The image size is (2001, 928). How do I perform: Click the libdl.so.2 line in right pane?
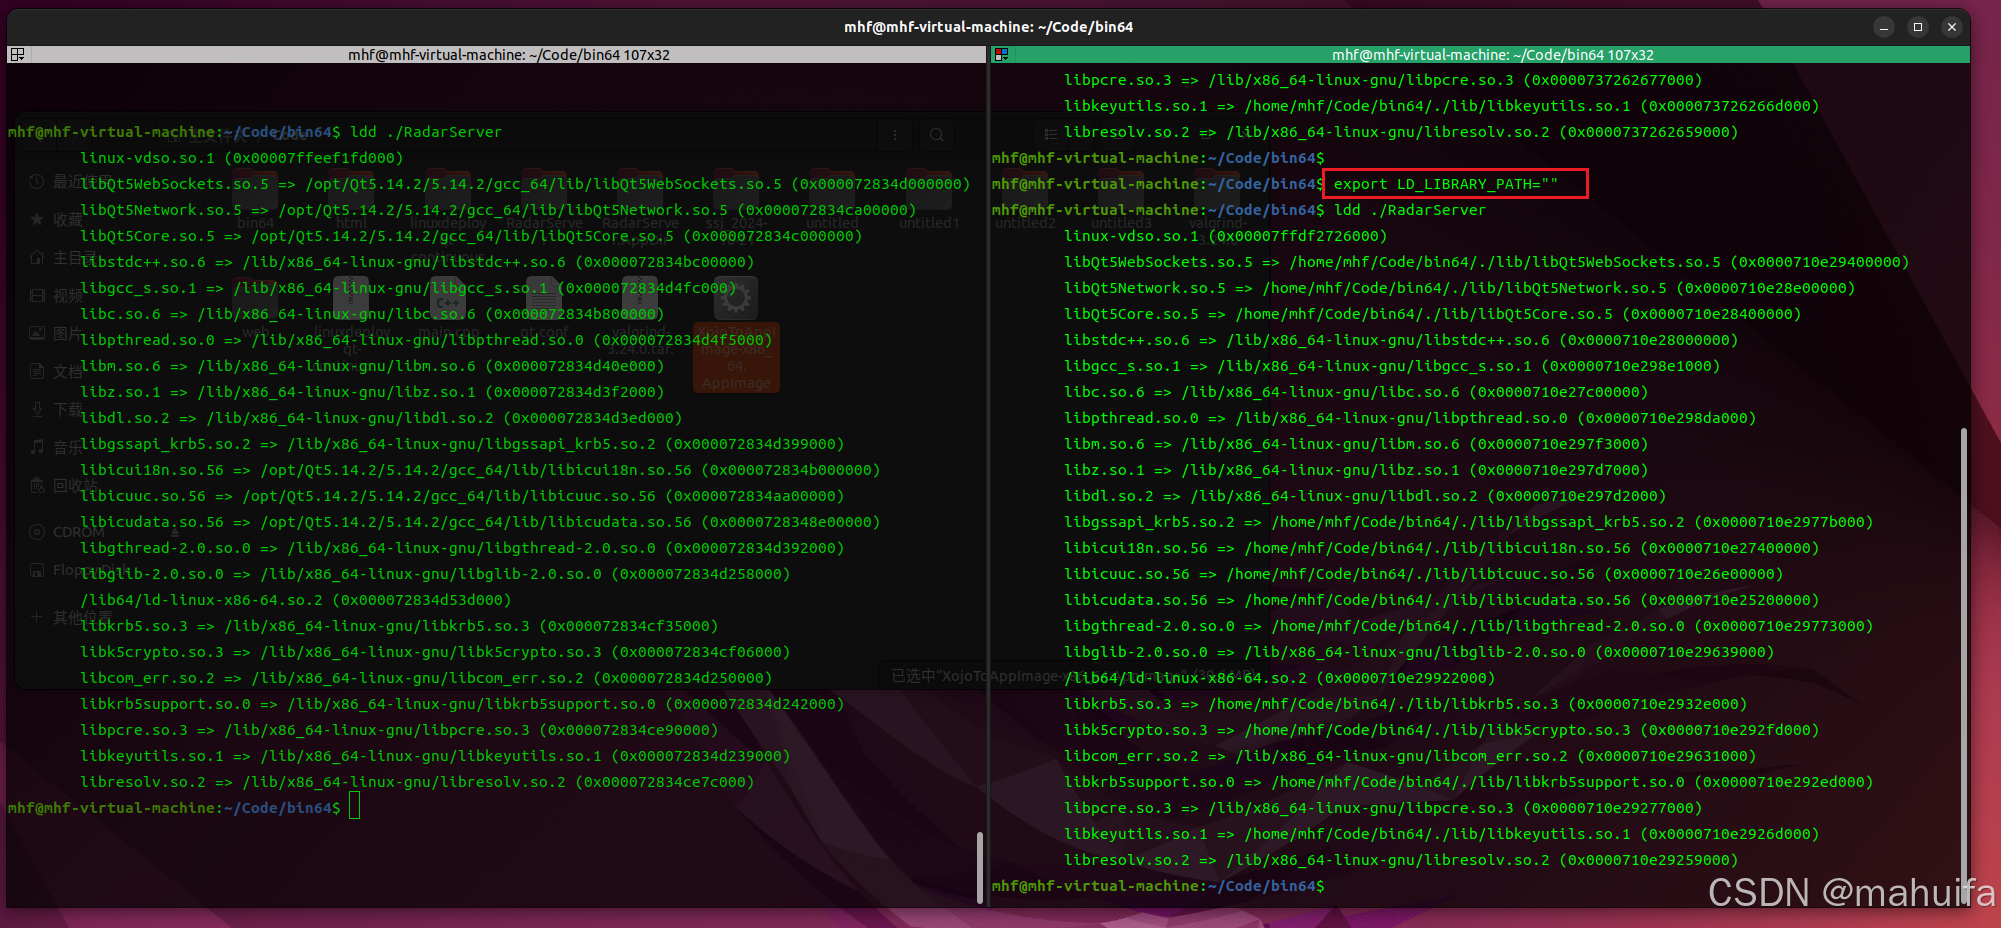coord(1365,496)
